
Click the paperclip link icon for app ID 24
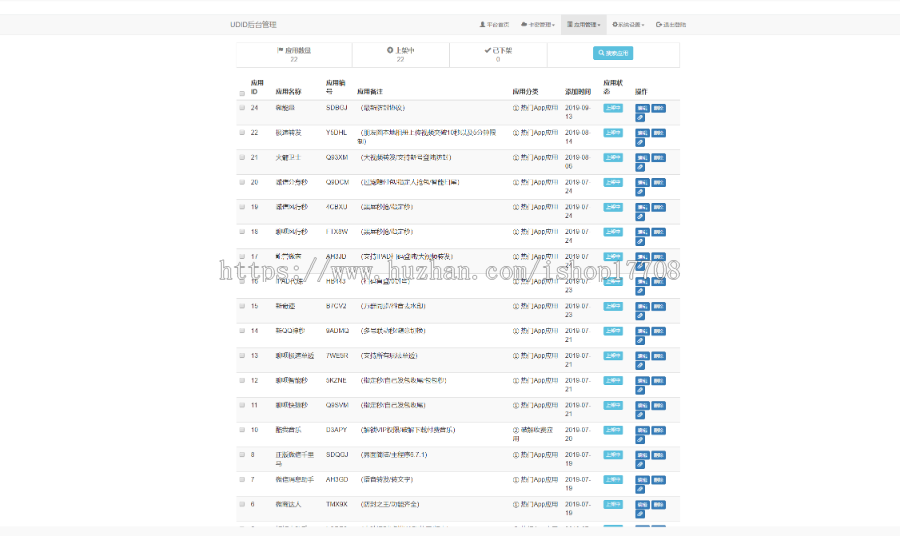pos(640,117)
